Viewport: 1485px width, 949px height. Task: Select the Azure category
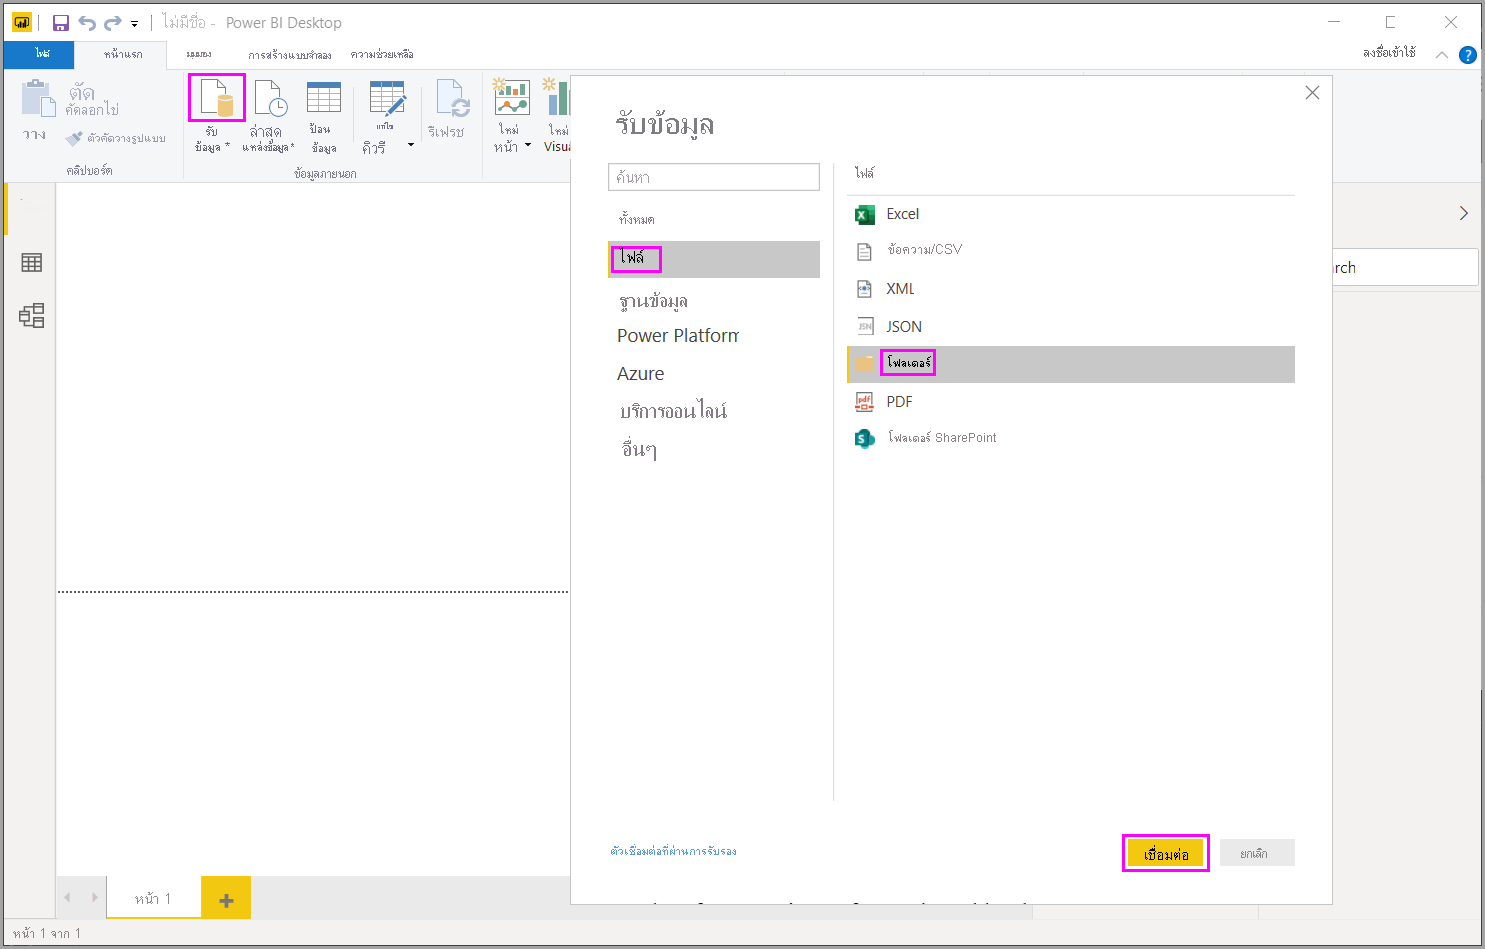tap(640, 373)
